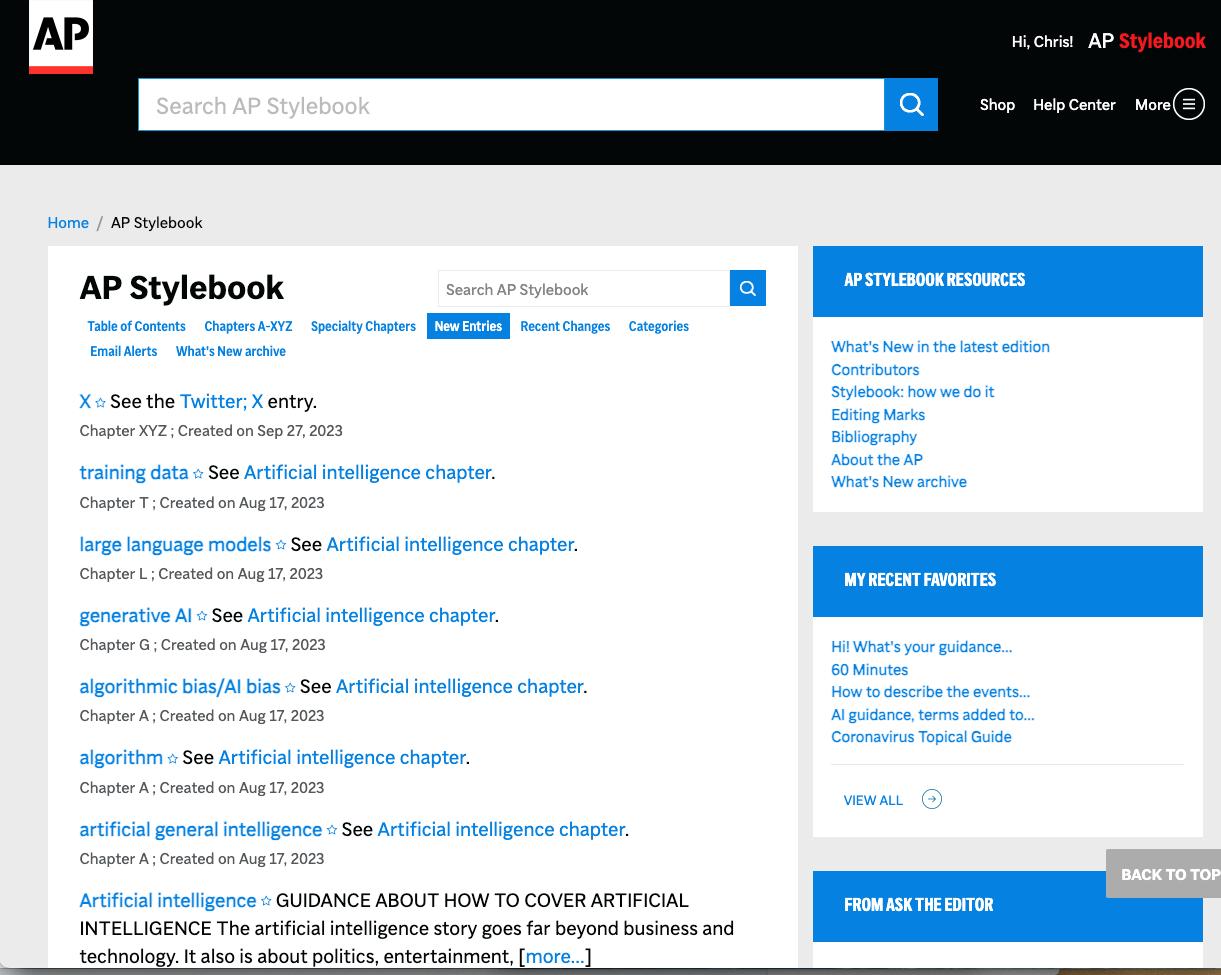
Task: Open the Editing Marks link
Action: tap(878, 414)
